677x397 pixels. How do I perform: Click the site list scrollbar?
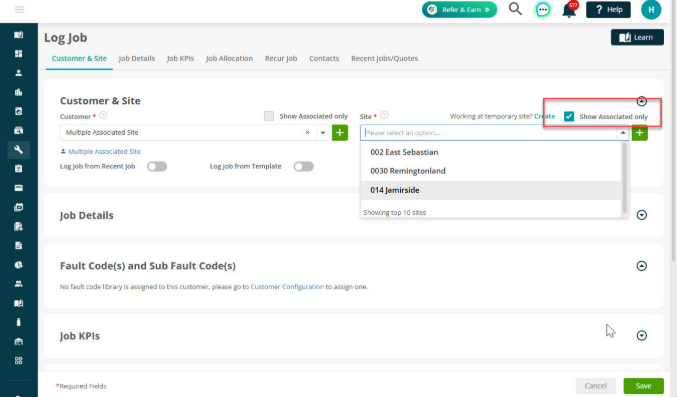pos(624,178)
